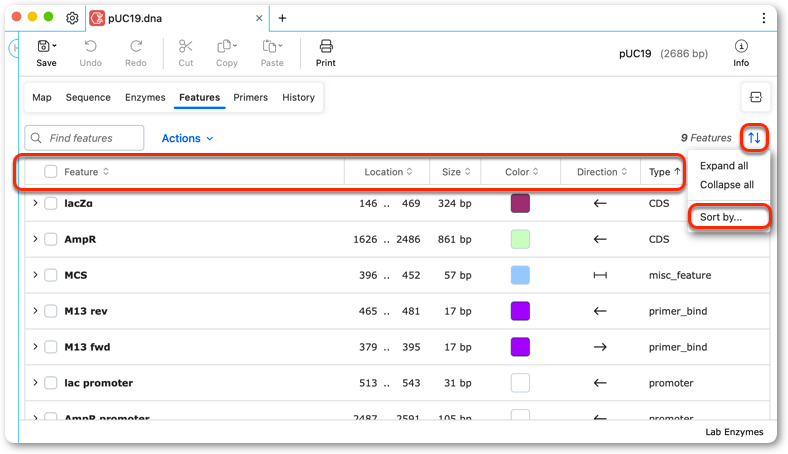Click the lacZα maroon color swatch
The height and width of the screenshot is (454, 788).
[x=520, y=204]
